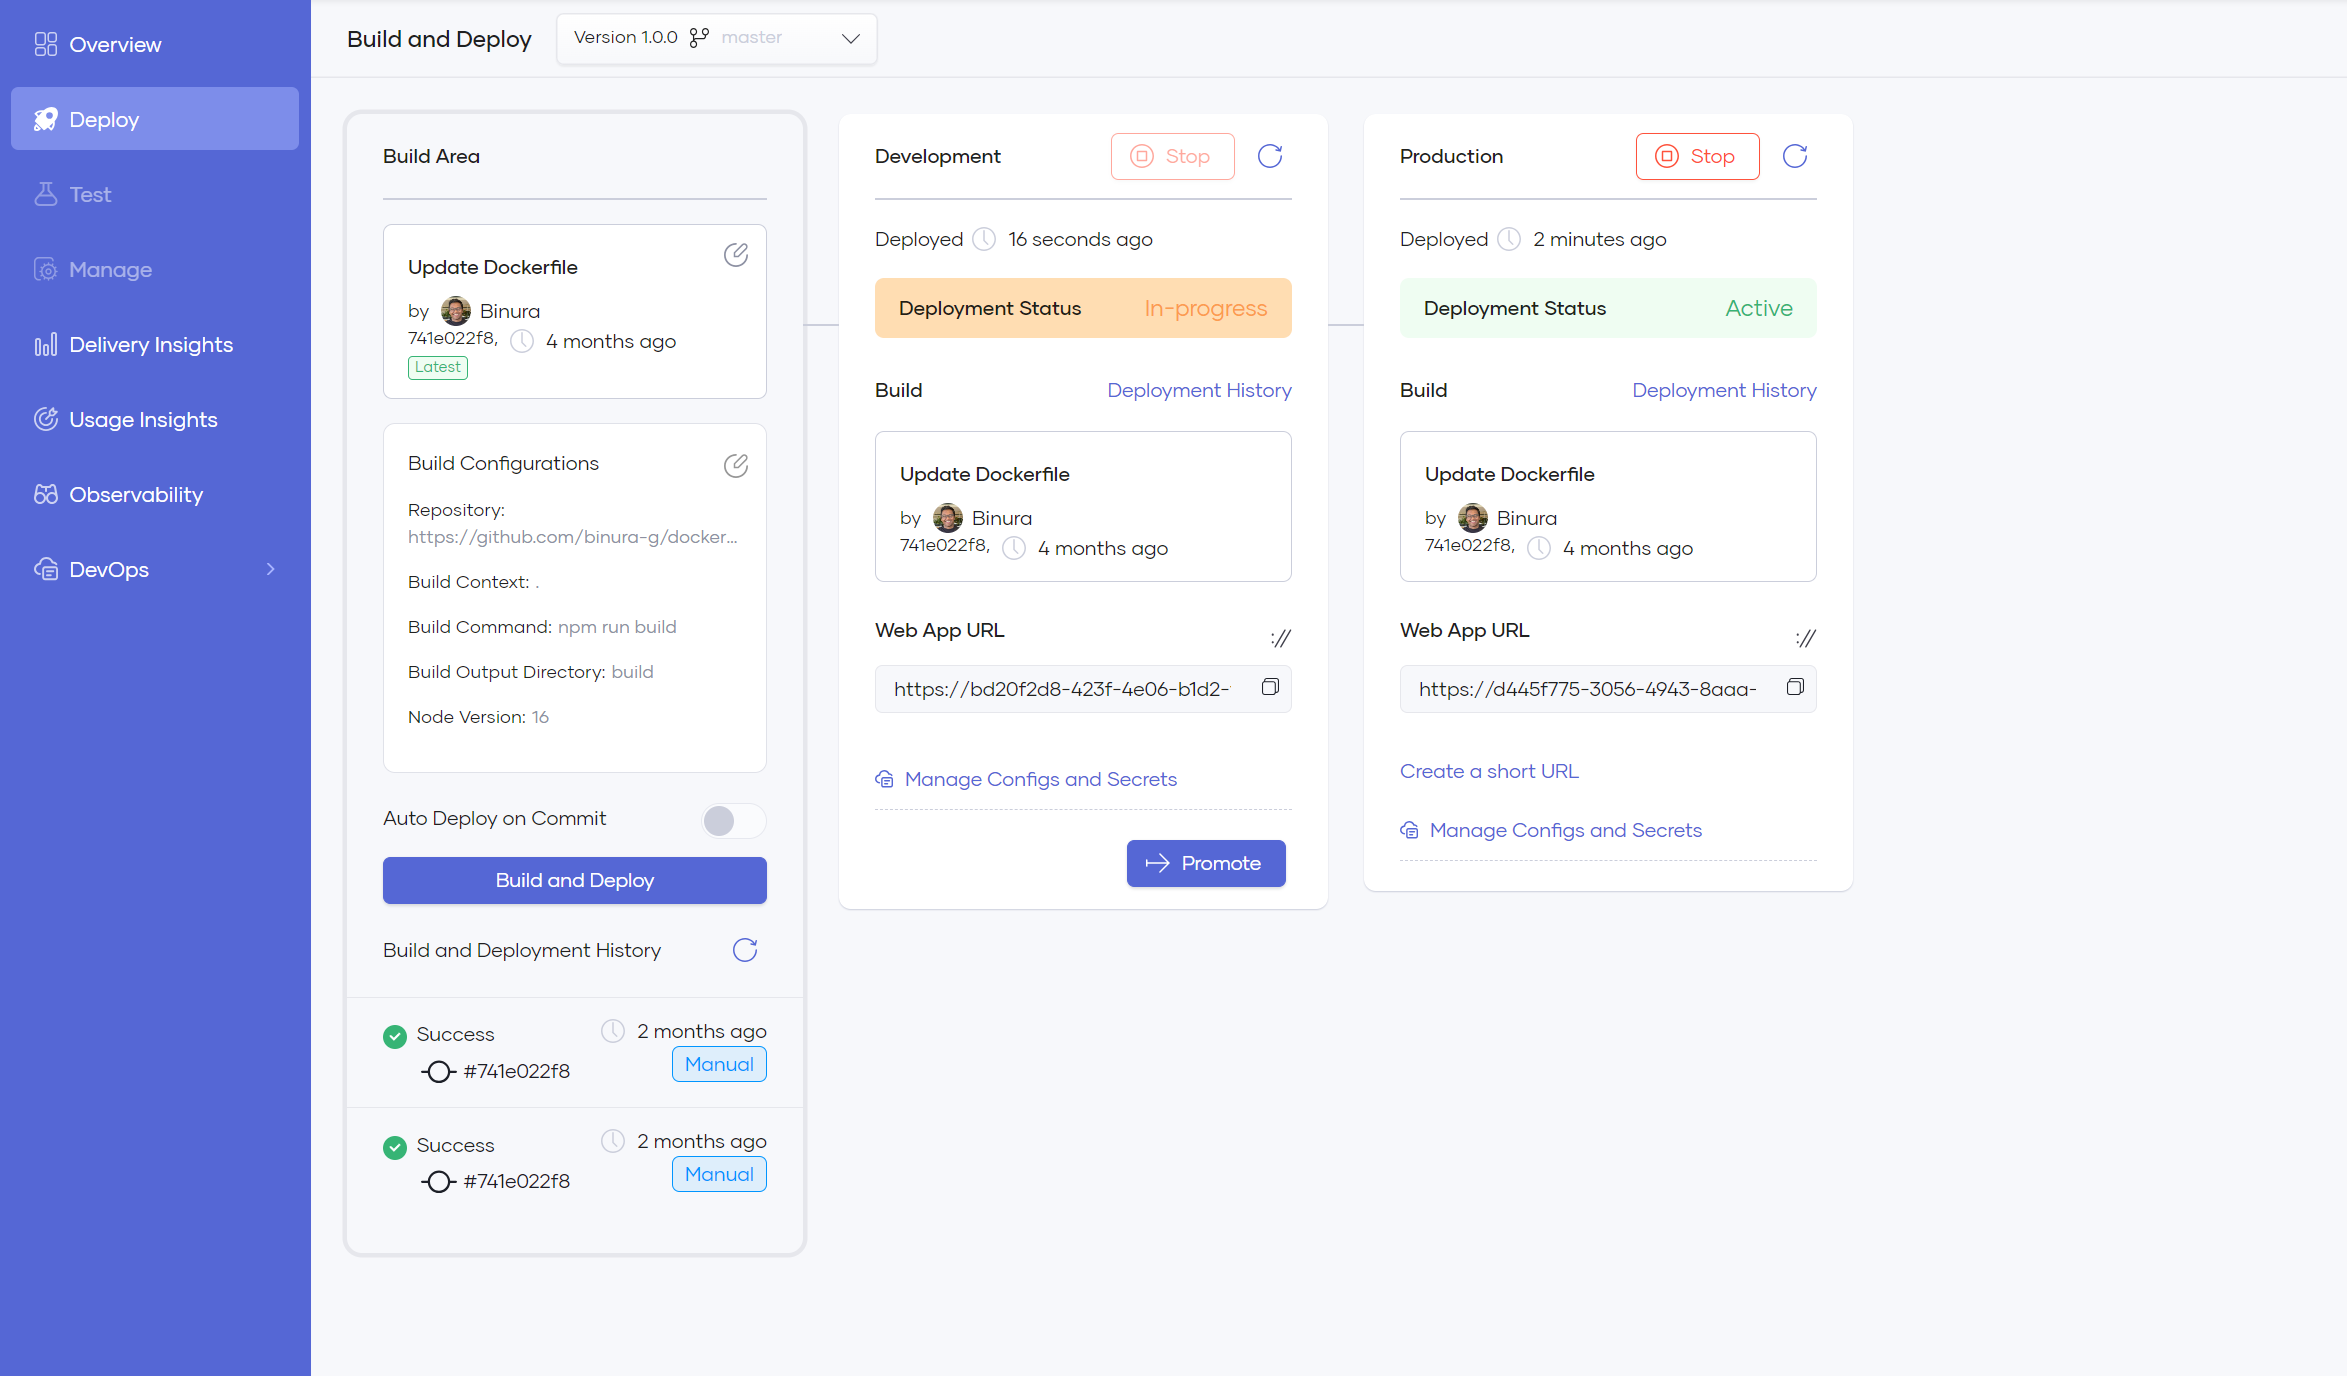Viewport: 2347px width, 1376px height.
Task: Click the Production web app URL field
Action: (x=1608, y=689)
